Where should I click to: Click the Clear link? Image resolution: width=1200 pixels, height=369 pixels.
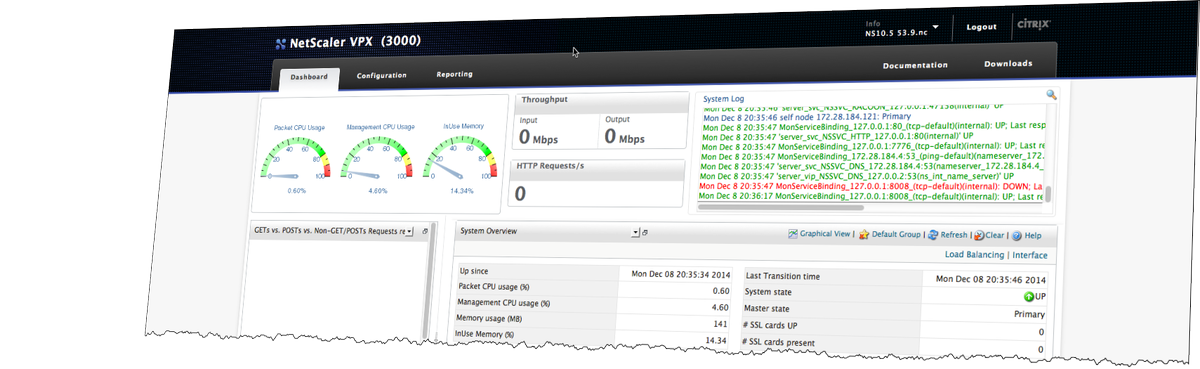pos(995,236)
